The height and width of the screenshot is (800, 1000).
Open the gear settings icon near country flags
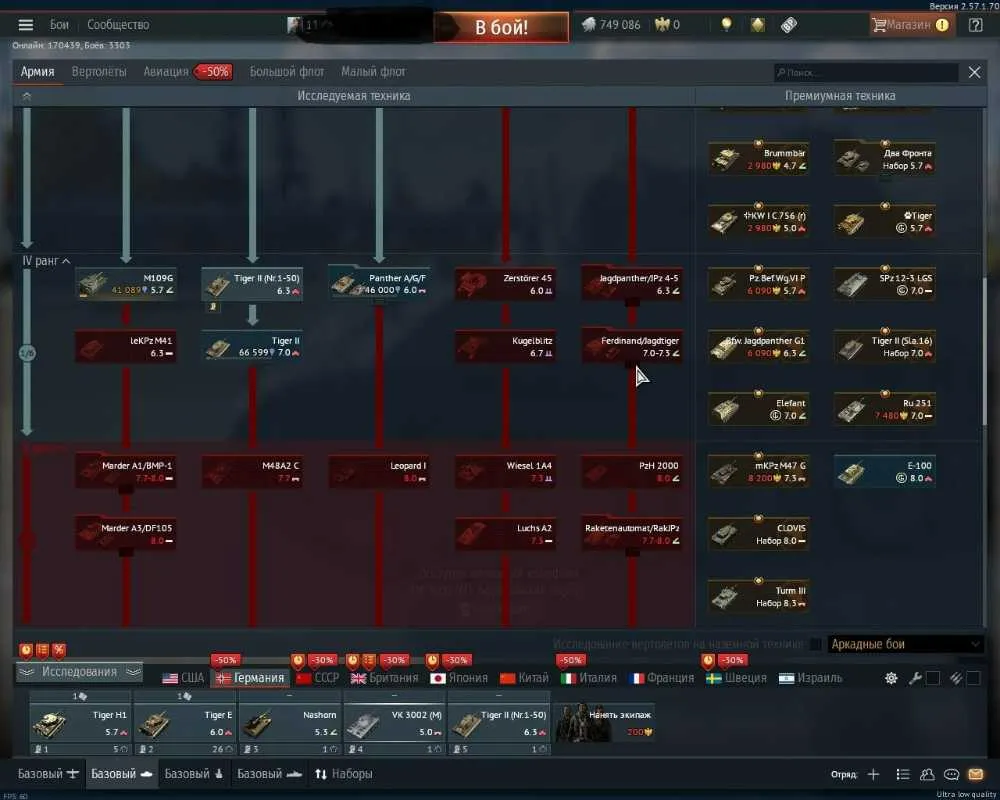pyautogui.click(x=891, y=678)
